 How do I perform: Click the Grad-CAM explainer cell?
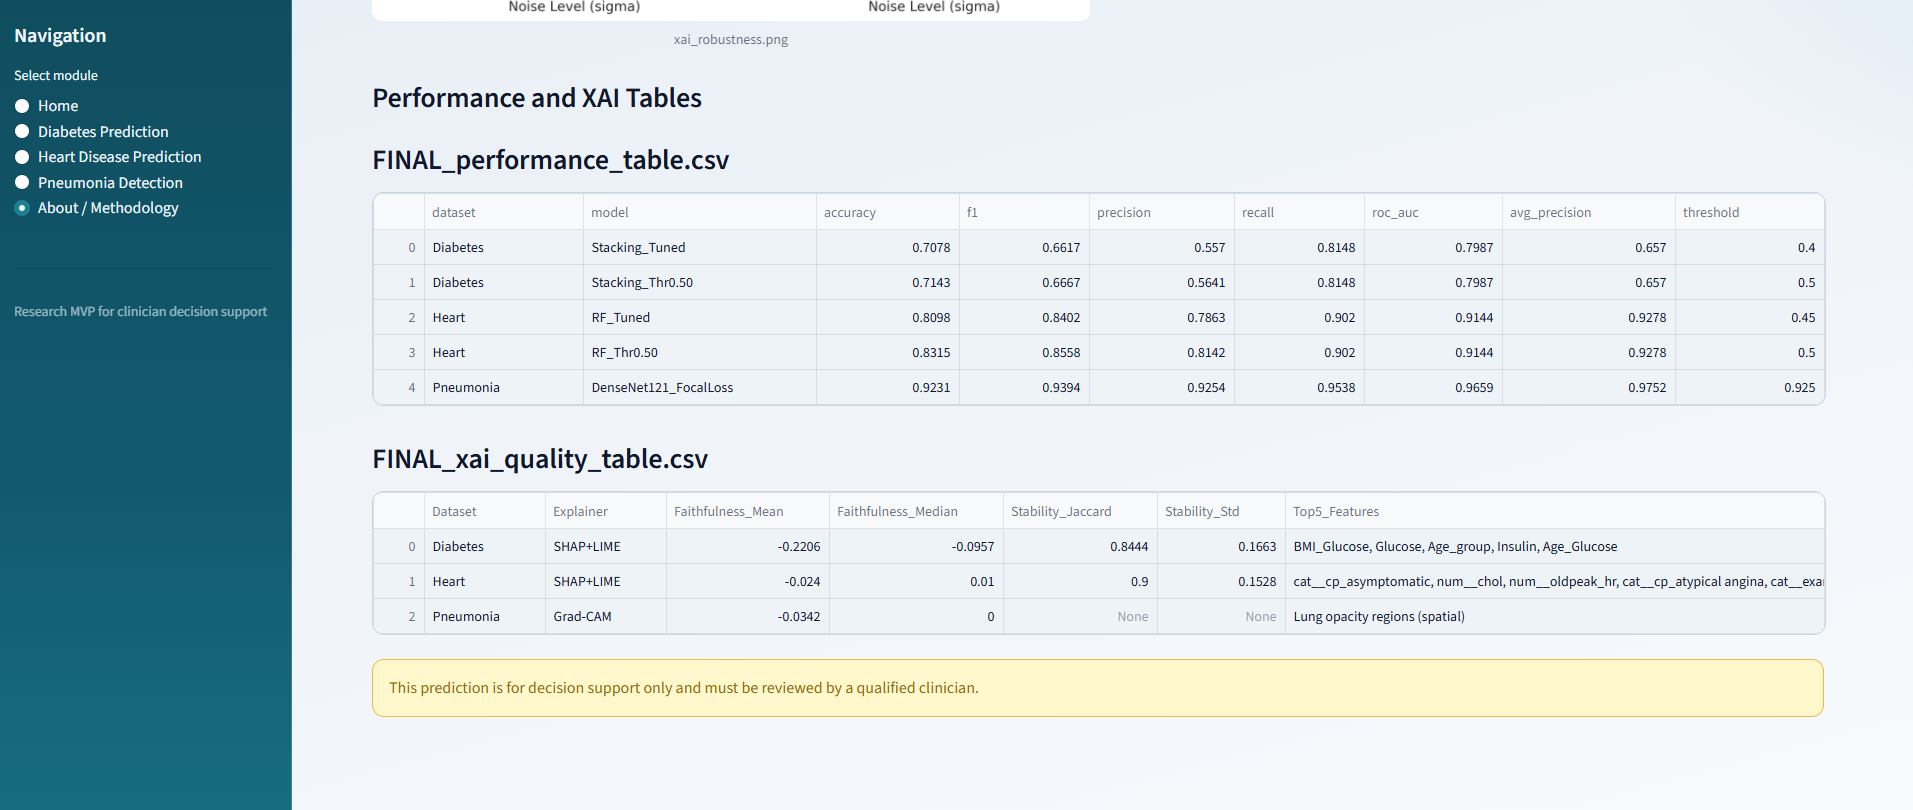point(605,616)
